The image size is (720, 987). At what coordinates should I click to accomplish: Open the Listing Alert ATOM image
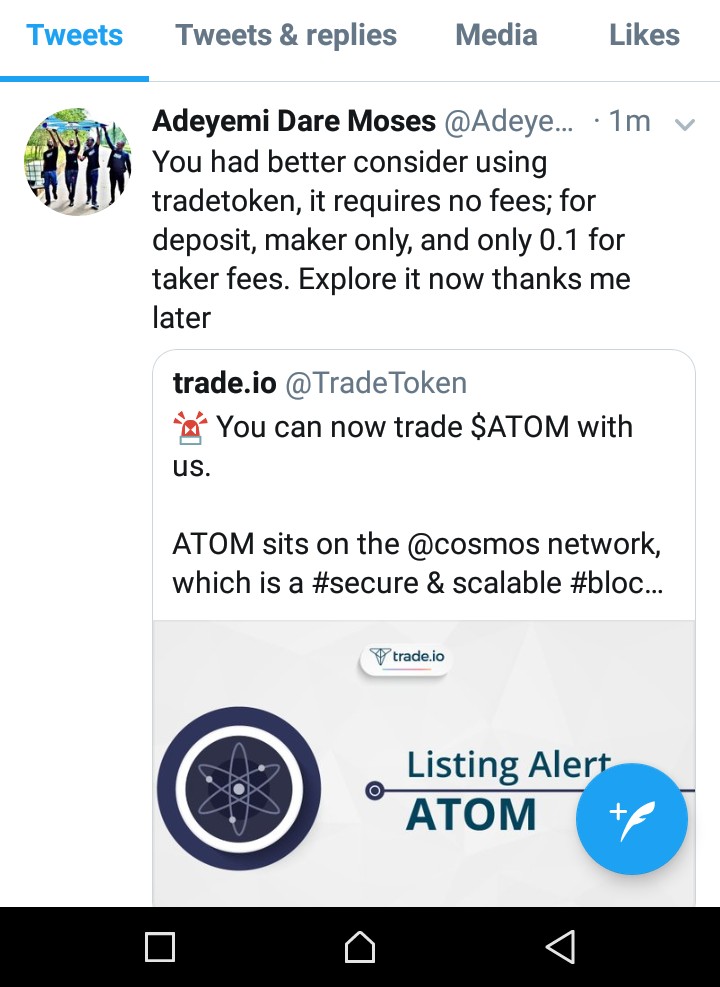click(x=424, y=764)
